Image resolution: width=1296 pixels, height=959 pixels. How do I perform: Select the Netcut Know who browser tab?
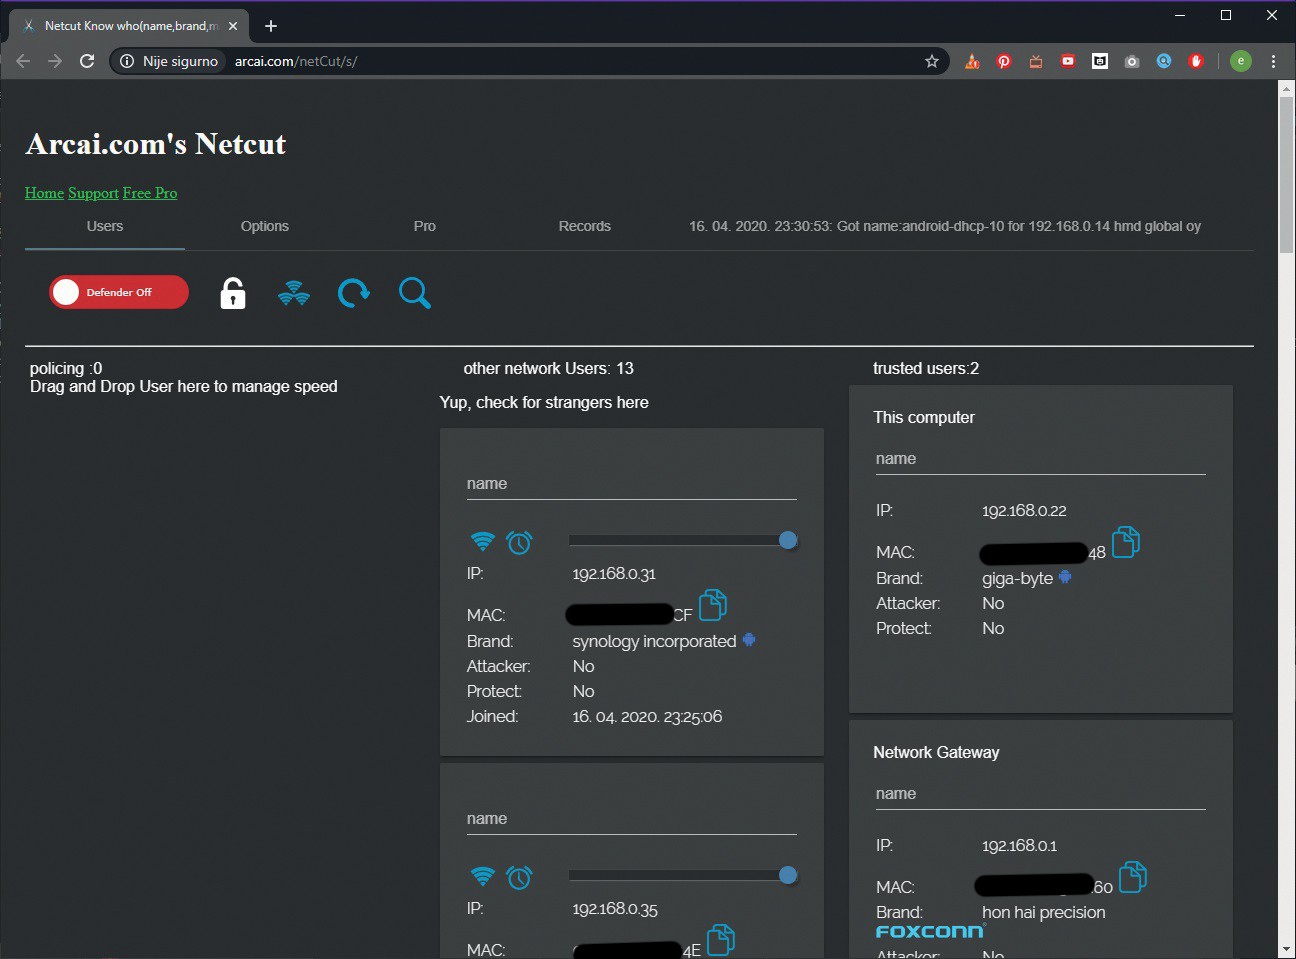pyautogui.click(x=127, y=26)
